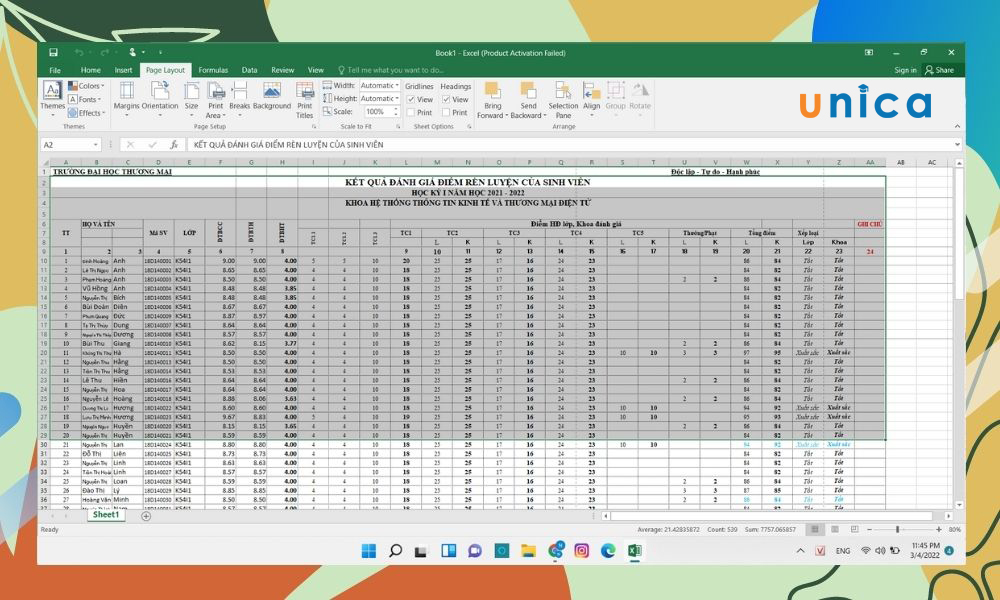1000x600 pixels.
Task: Open the Selection Pane
Action: pyautogui.click(x=563, y=100)
